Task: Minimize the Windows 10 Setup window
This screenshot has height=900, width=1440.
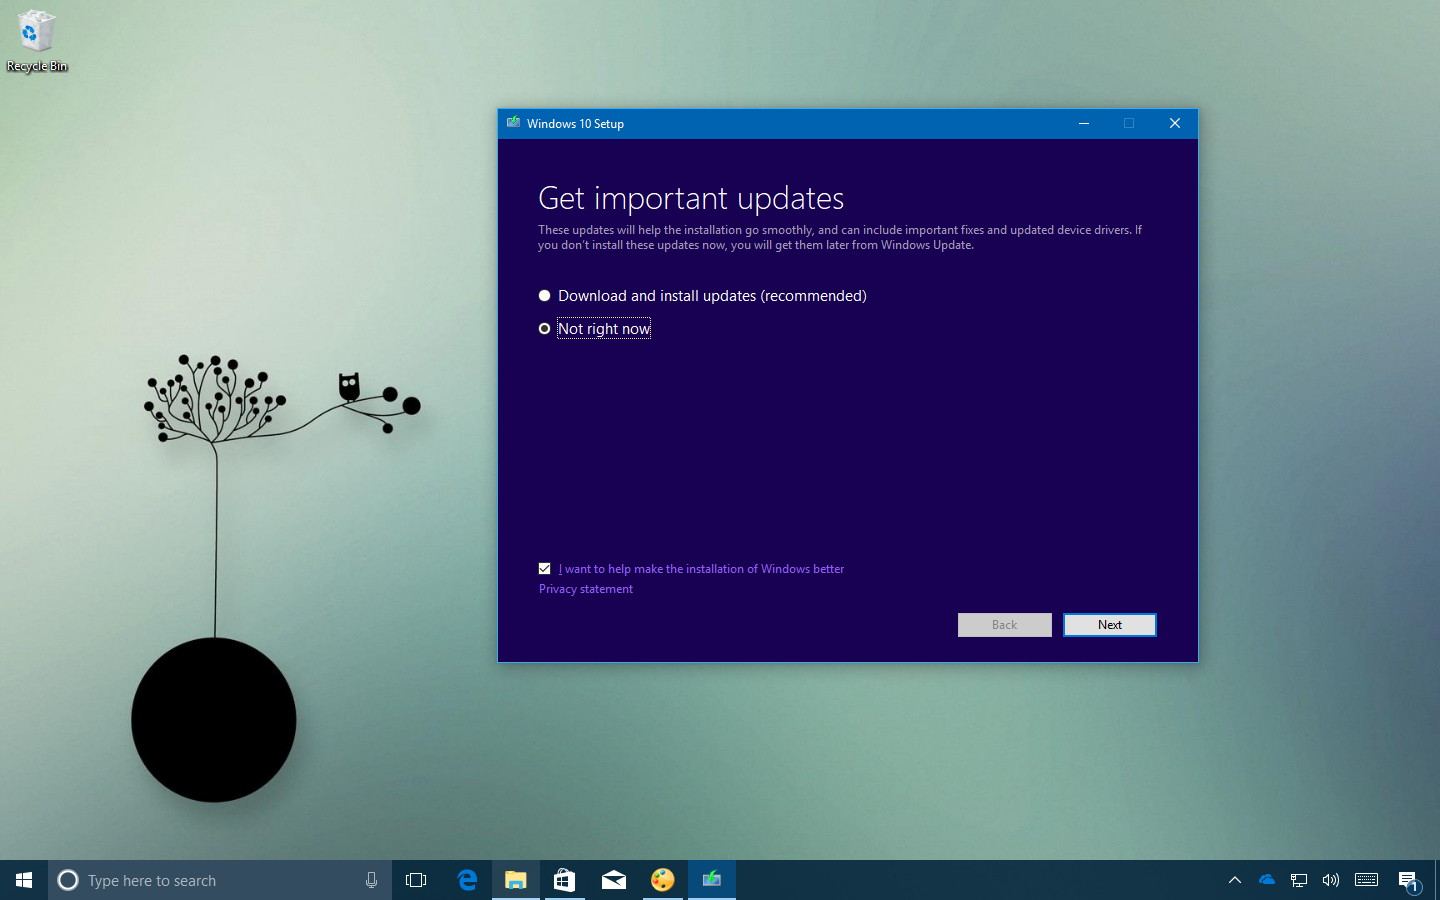Action: 1083,123
